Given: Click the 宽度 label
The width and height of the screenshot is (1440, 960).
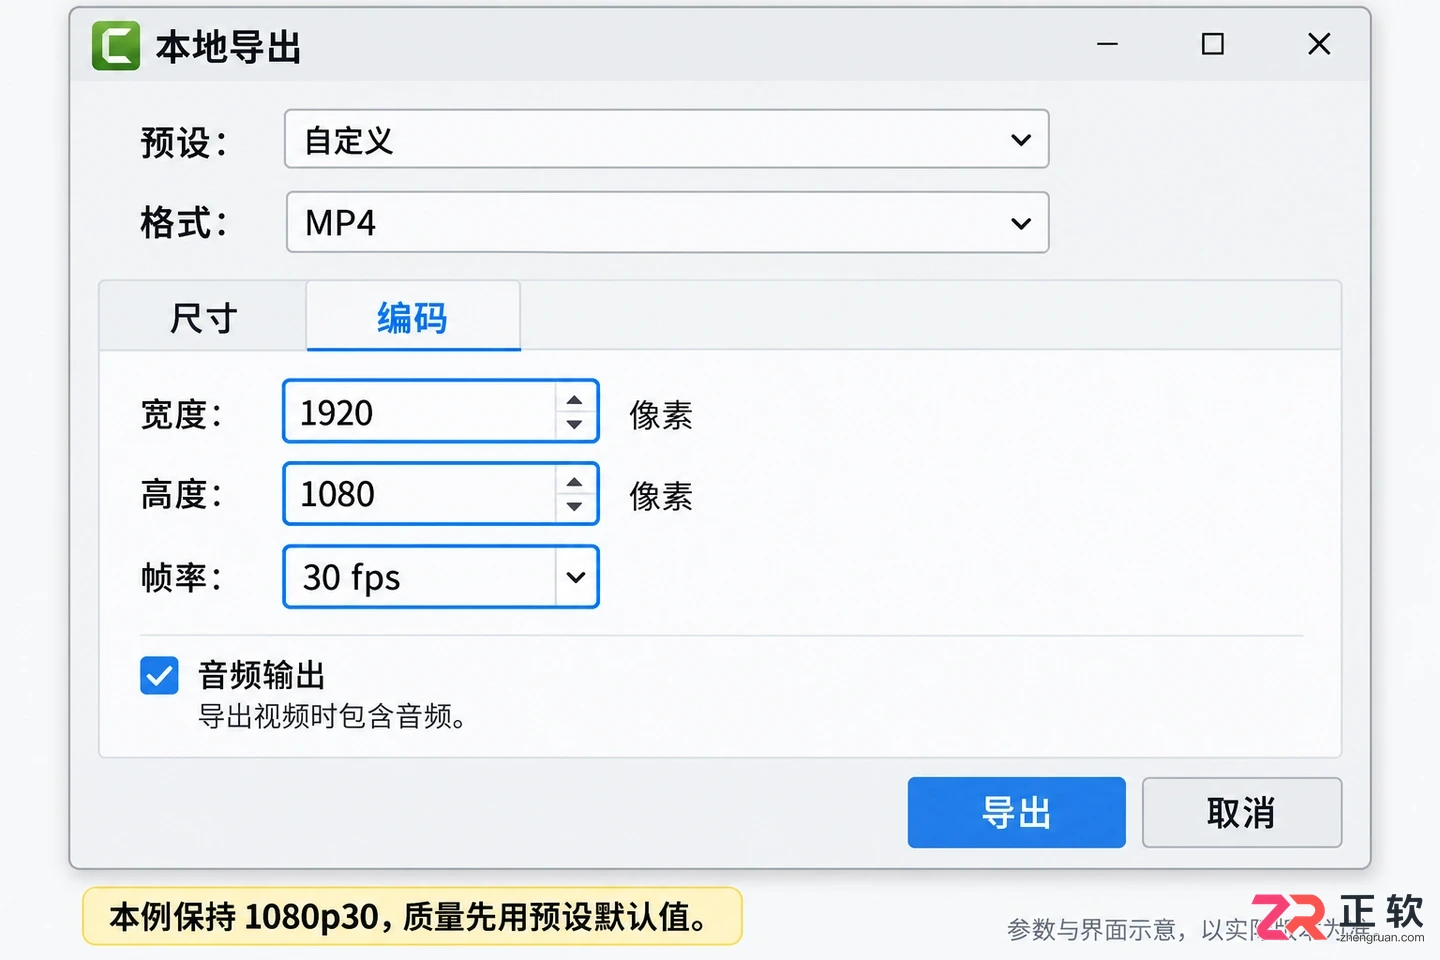Looking at the screenshot, I should [181, 414].
